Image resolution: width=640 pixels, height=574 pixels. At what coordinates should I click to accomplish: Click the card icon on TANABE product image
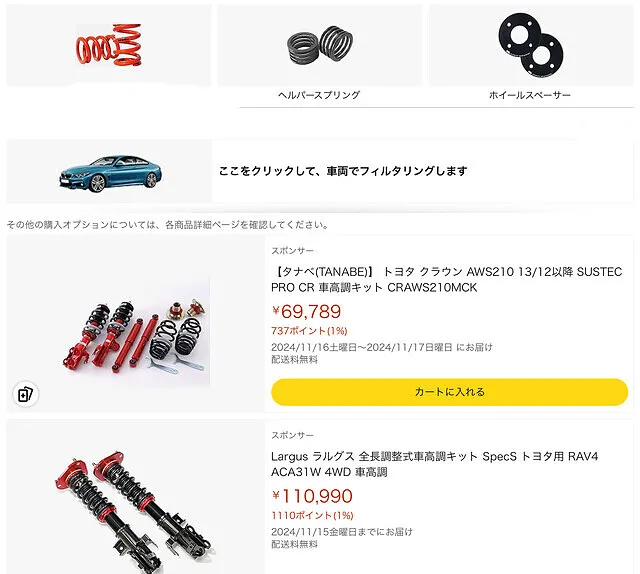pyautogui.click(x=25, y=394)
